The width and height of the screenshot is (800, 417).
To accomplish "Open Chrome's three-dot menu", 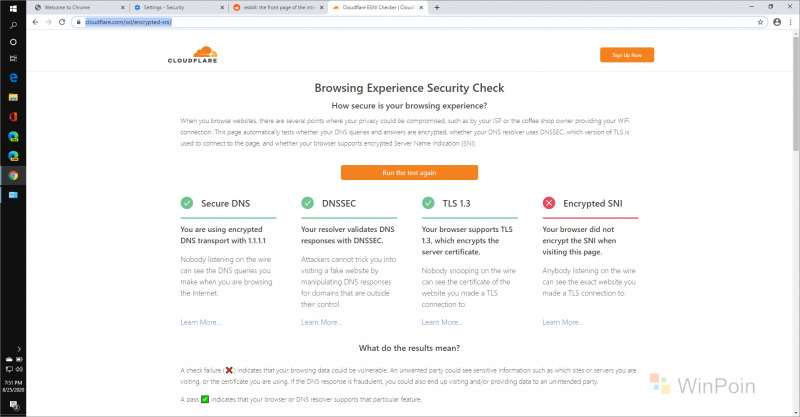I will [x=791, y=22].
